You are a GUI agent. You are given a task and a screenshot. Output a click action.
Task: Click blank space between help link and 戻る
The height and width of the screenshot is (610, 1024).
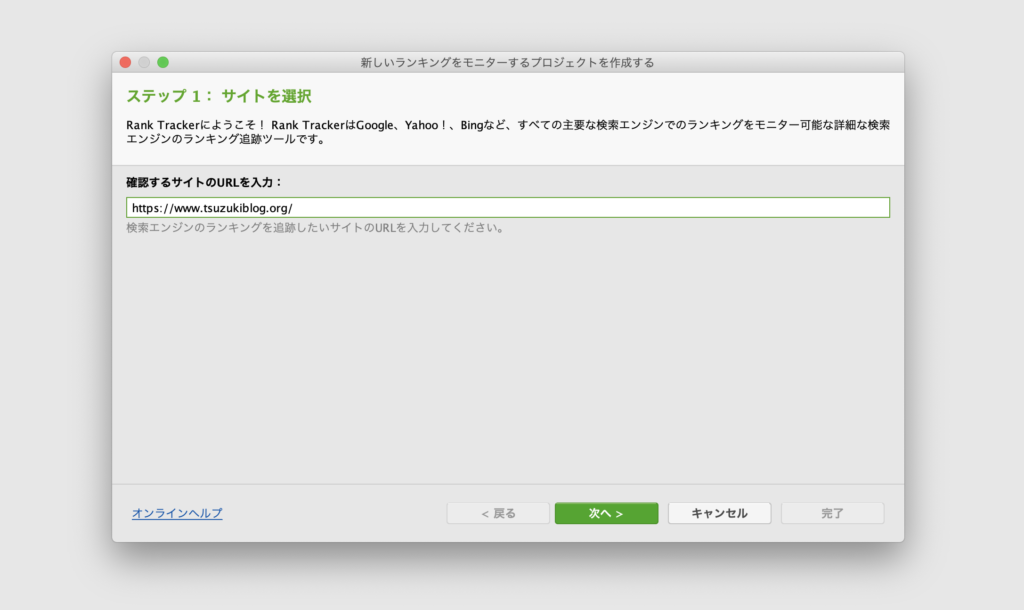[334, 513]
